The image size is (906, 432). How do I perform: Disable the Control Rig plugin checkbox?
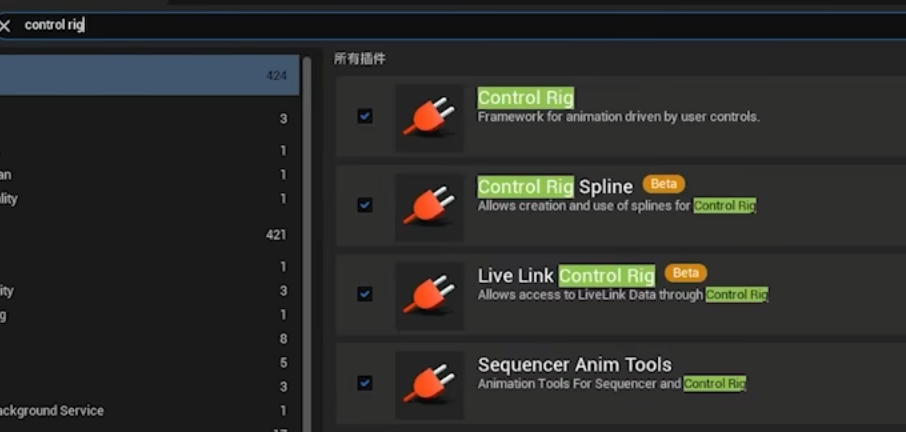[x=365, y=116]
